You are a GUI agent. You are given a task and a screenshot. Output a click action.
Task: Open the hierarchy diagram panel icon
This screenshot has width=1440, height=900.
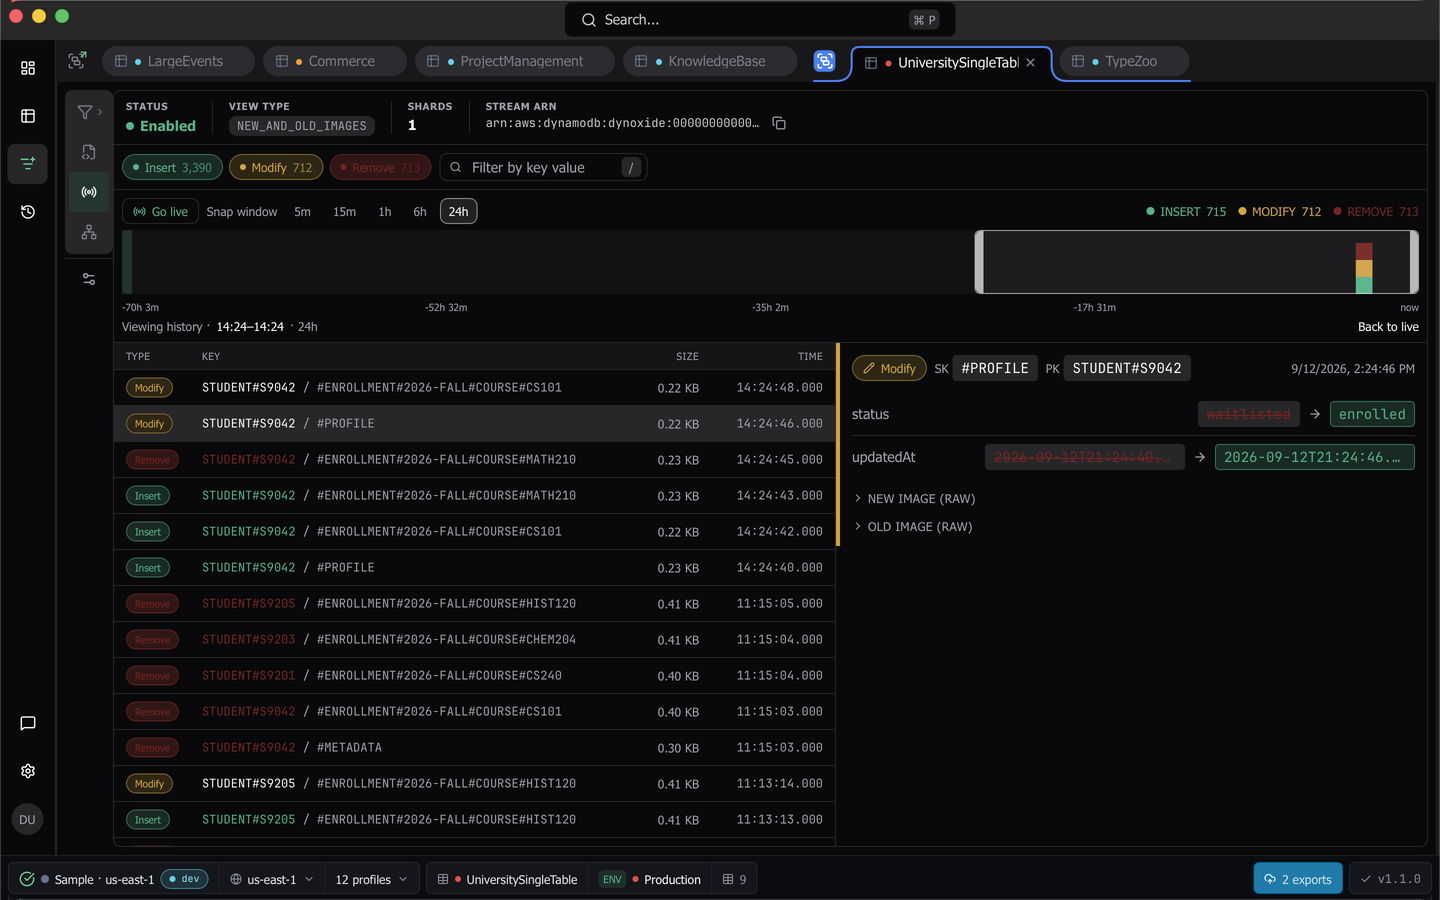tap(89, 232)
